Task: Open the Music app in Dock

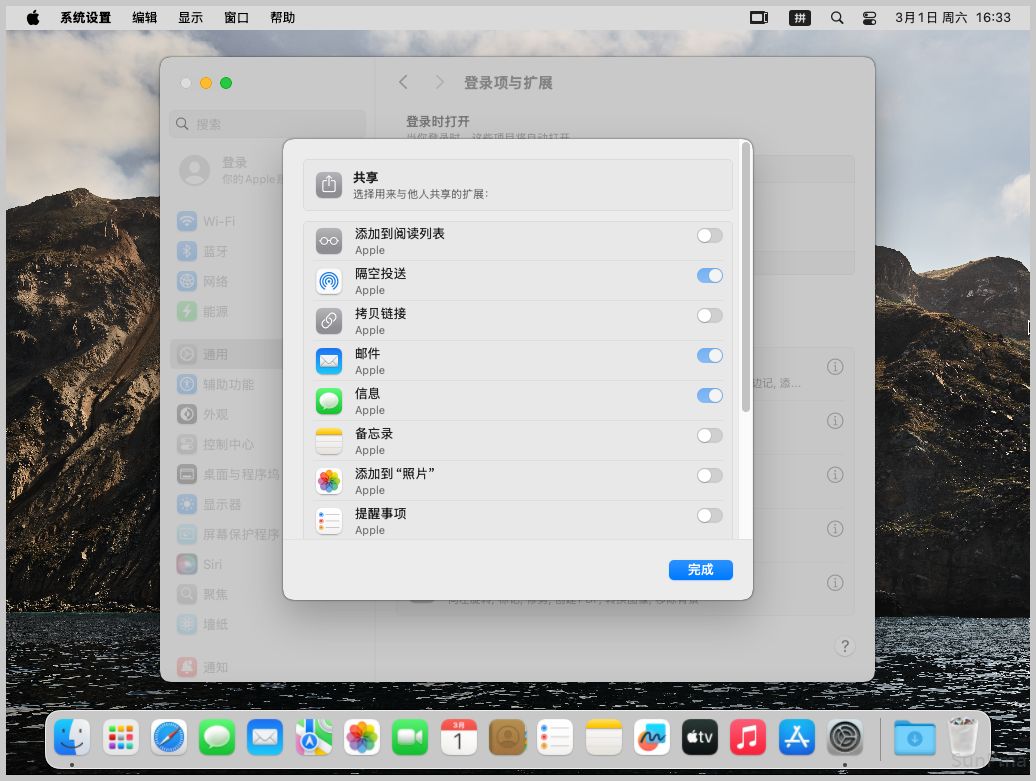Action: click(747, 738)
